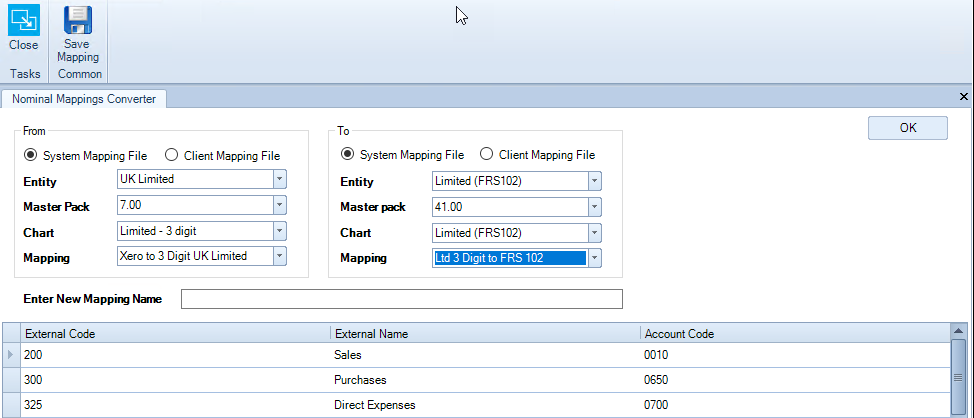Click the External Code cell 200
The image size is (974, 418).
click(176, 355)
